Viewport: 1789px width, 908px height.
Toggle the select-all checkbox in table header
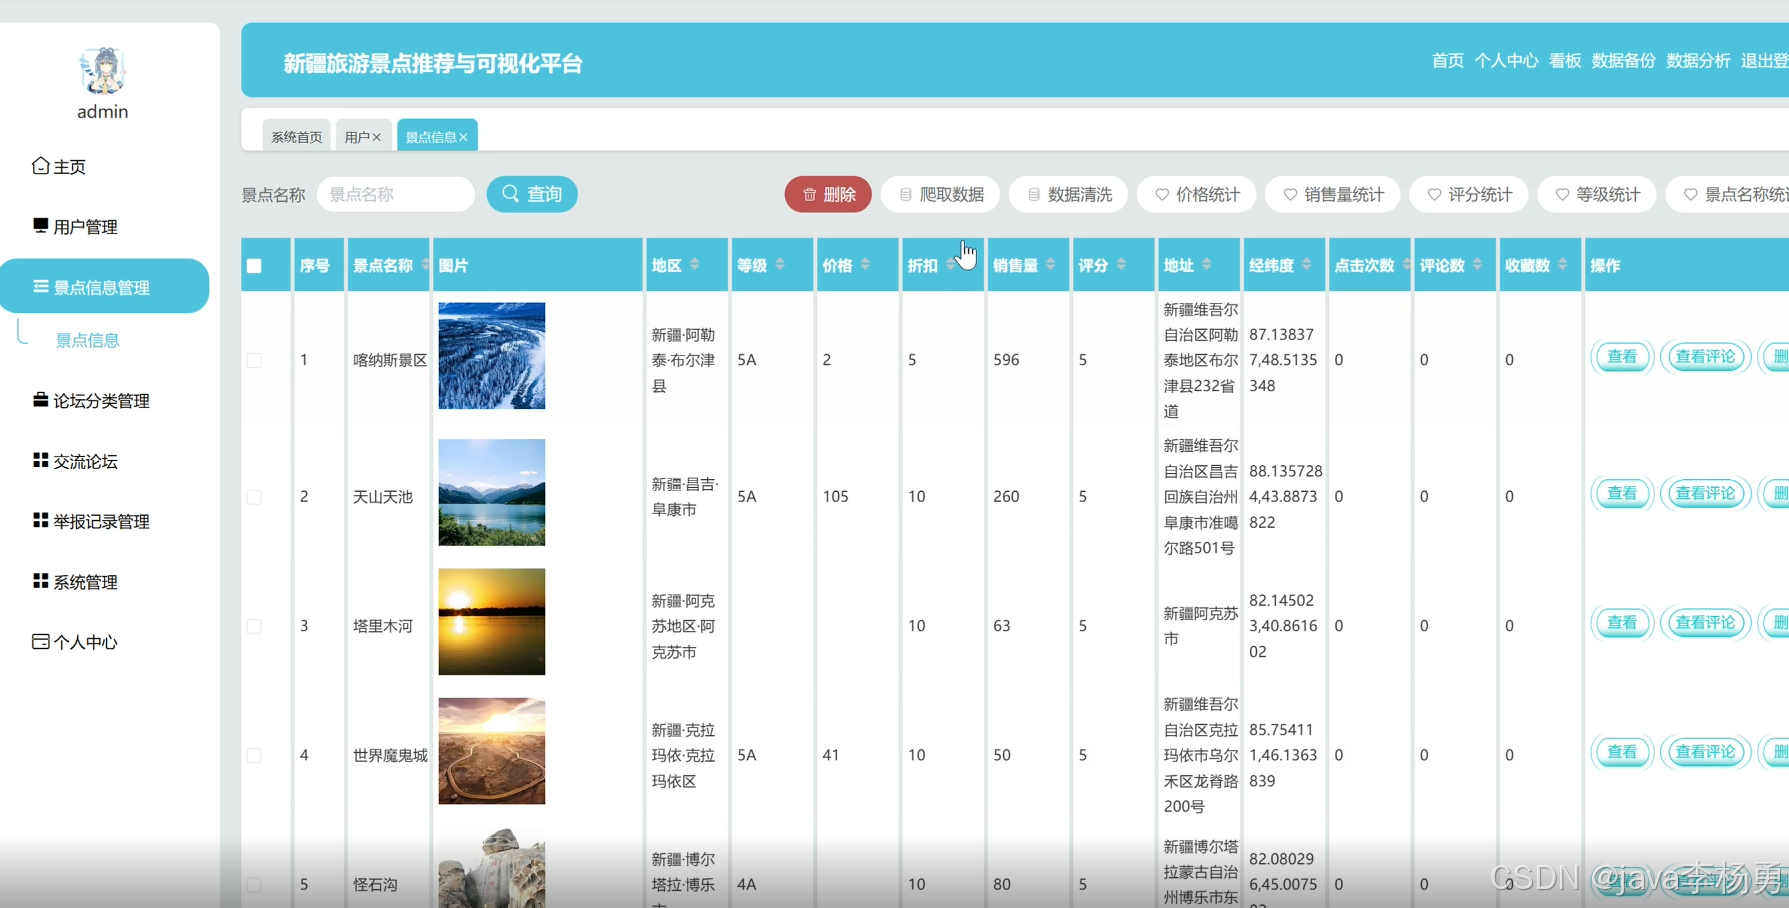[254, 266]
